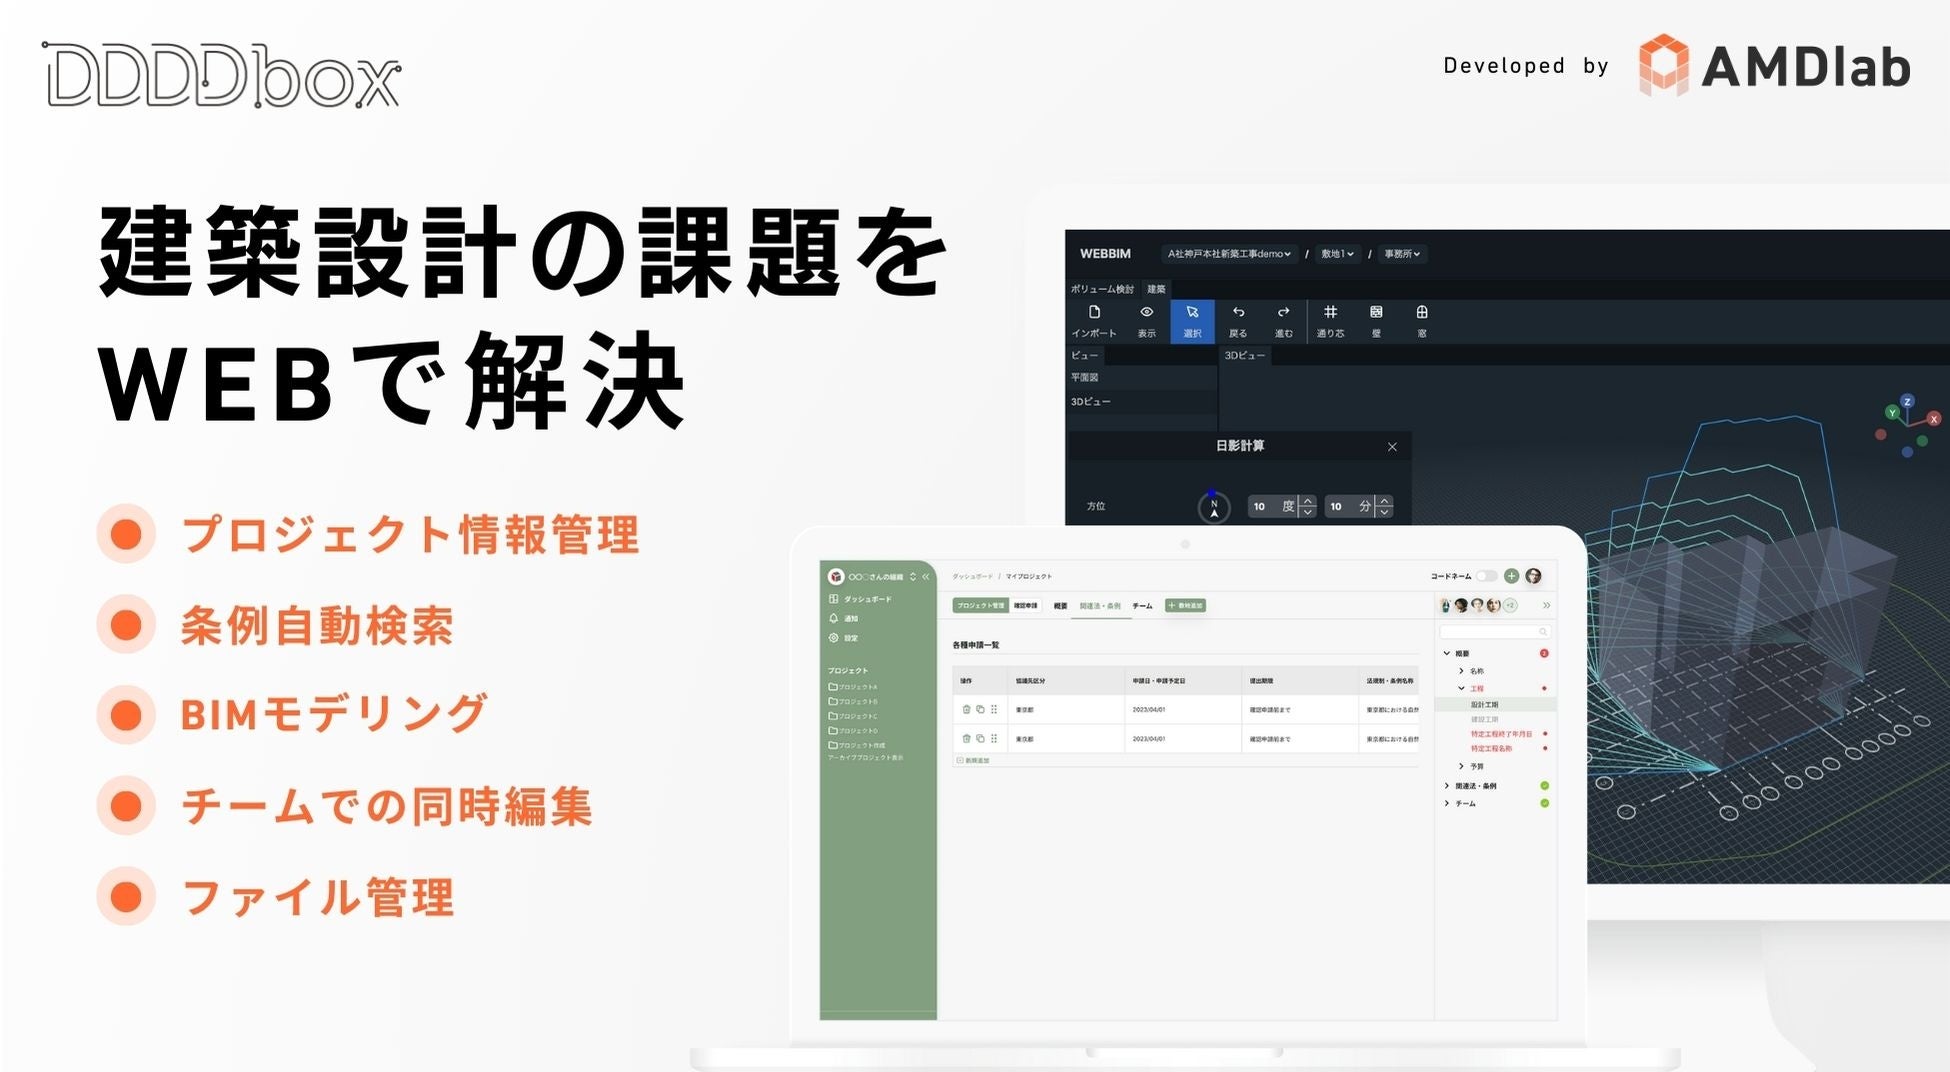This screenshot has width=1950, height=1072.
Task: Decrease the 分 minutes stepper value
Action: [1384, 512]
